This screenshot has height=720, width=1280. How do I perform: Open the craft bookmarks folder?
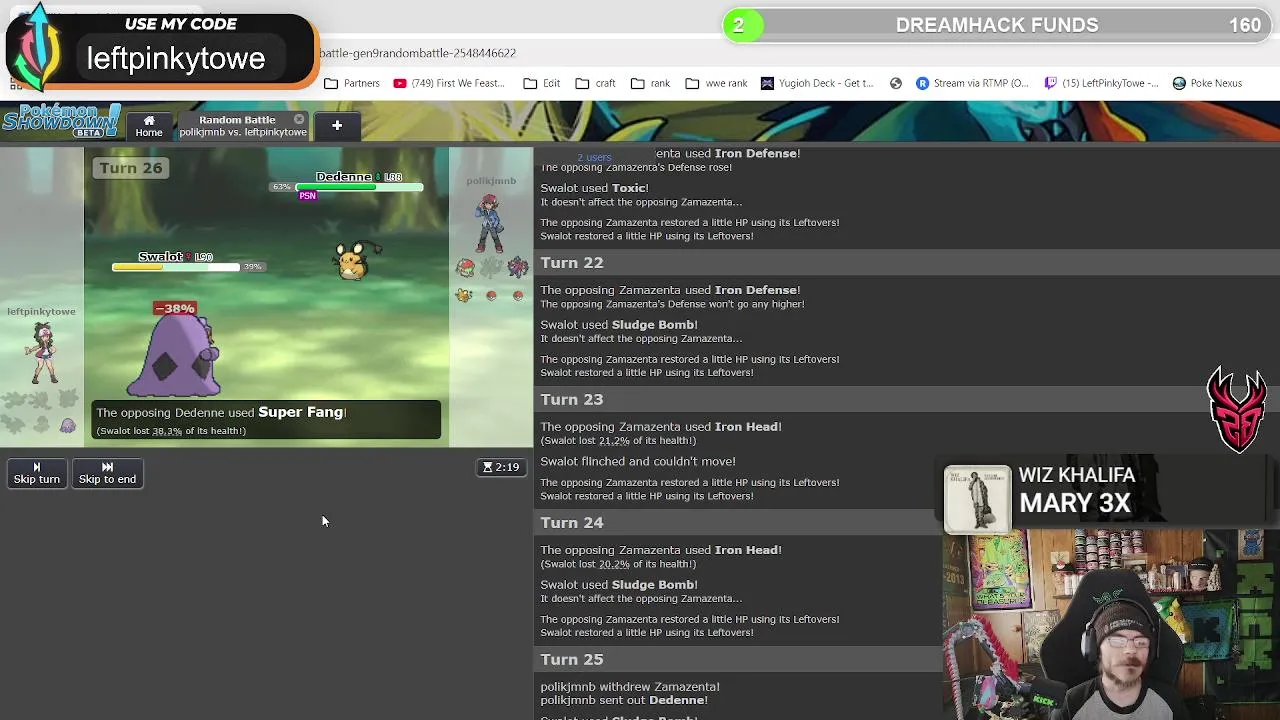[x=595, y=83]
